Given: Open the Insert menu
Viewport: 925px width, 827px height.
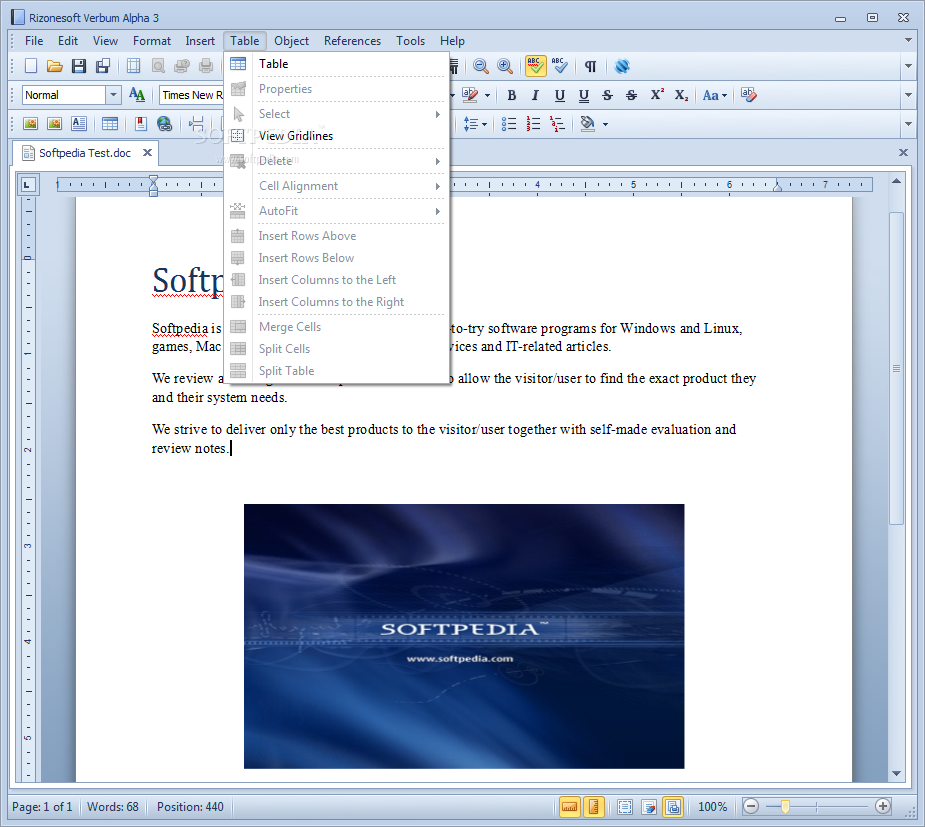Looking at the screenshot, I should (x=200, y=41).
